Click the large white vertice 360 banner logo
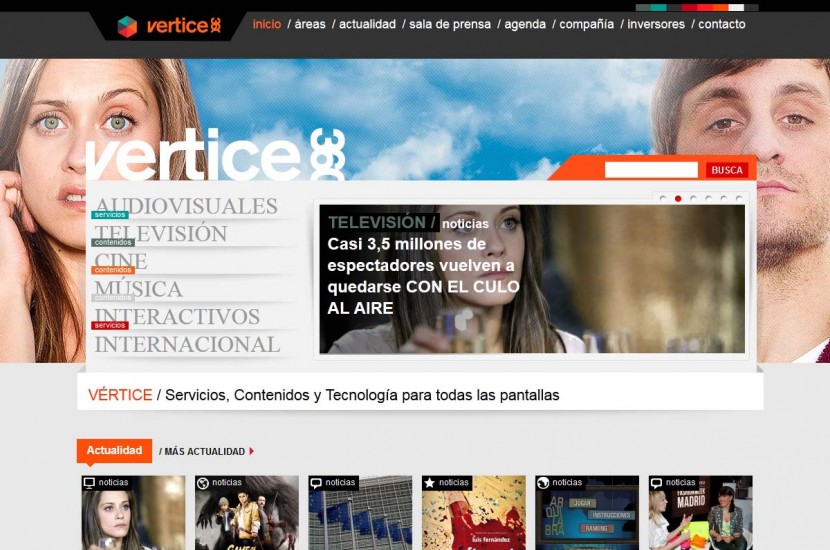830x550 pixels. pos(215,154)
